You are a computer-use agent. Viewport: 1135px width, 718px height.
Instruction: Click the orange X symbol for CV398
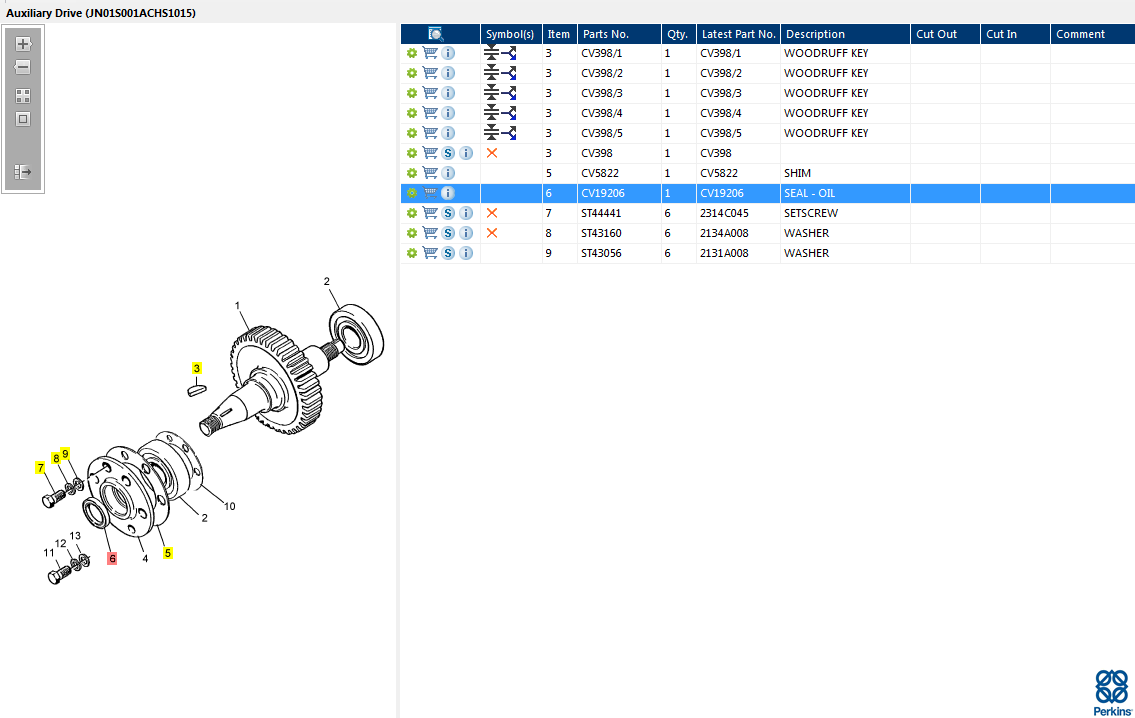pyautogui.click(x=492, y=153)
